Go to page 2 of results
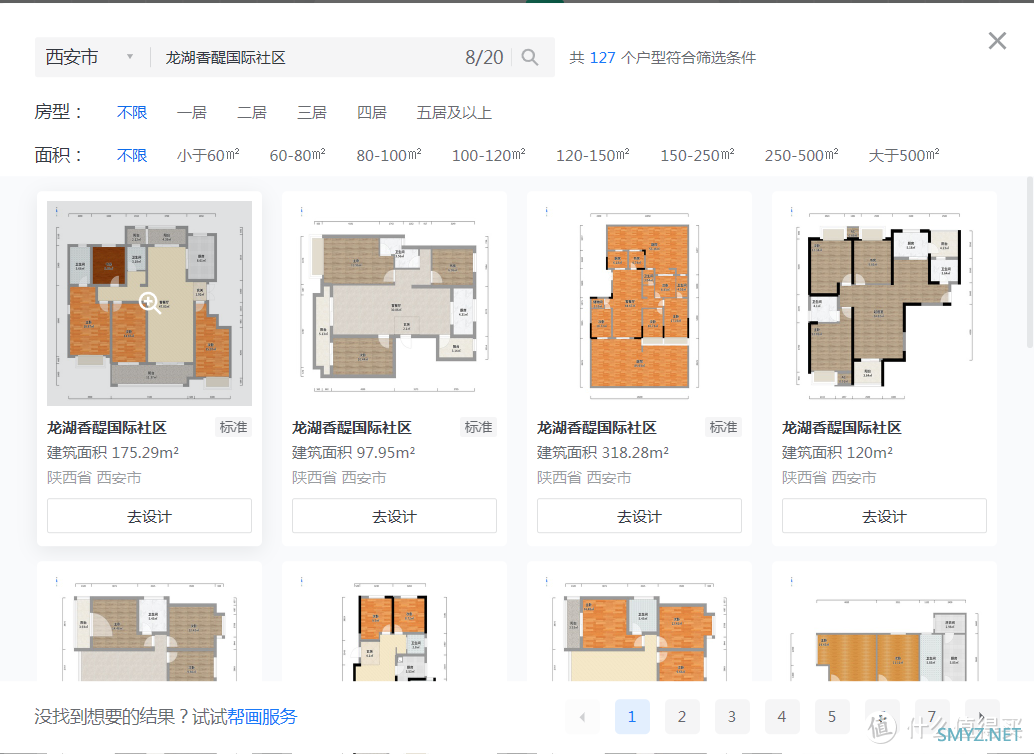 tap(682, 716)
